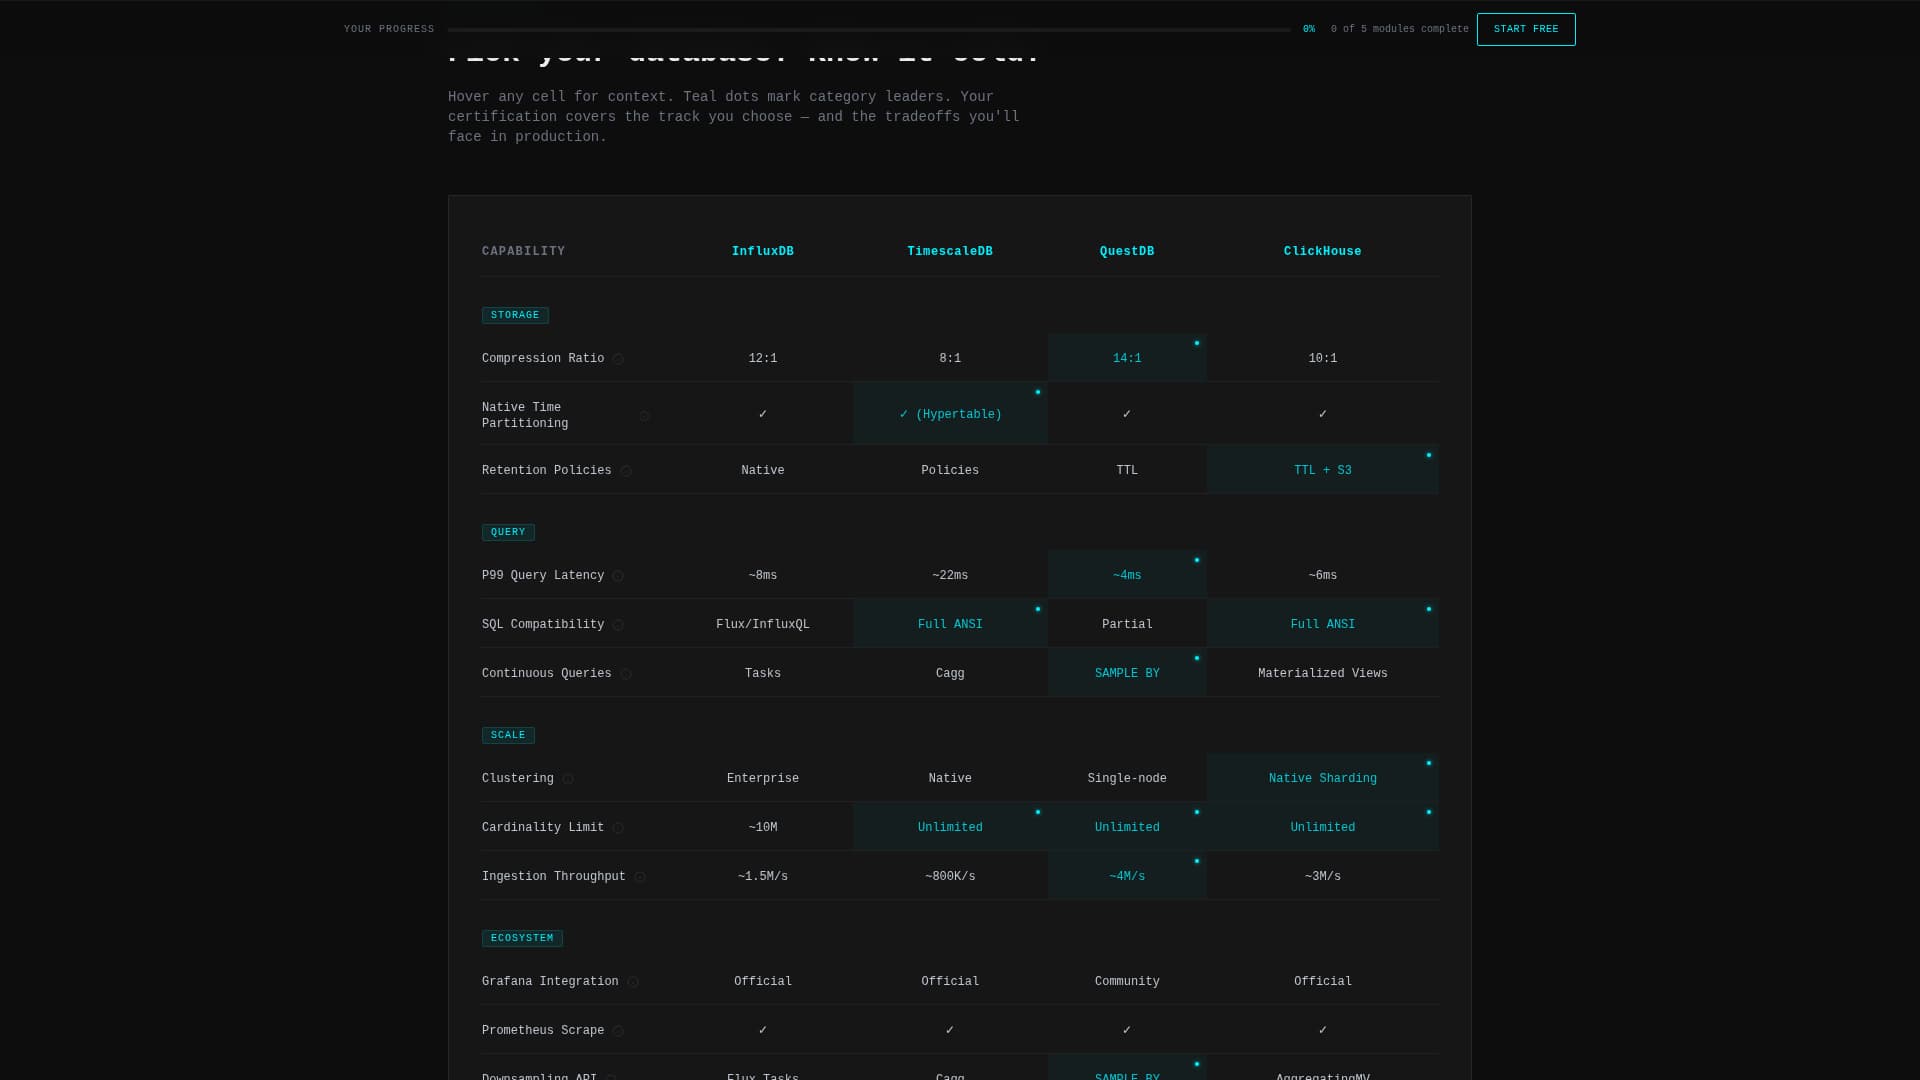Click InfluxDB's 'Tasks' cell
This screenshot has height=1080, width=1920.
coord(763,673)
